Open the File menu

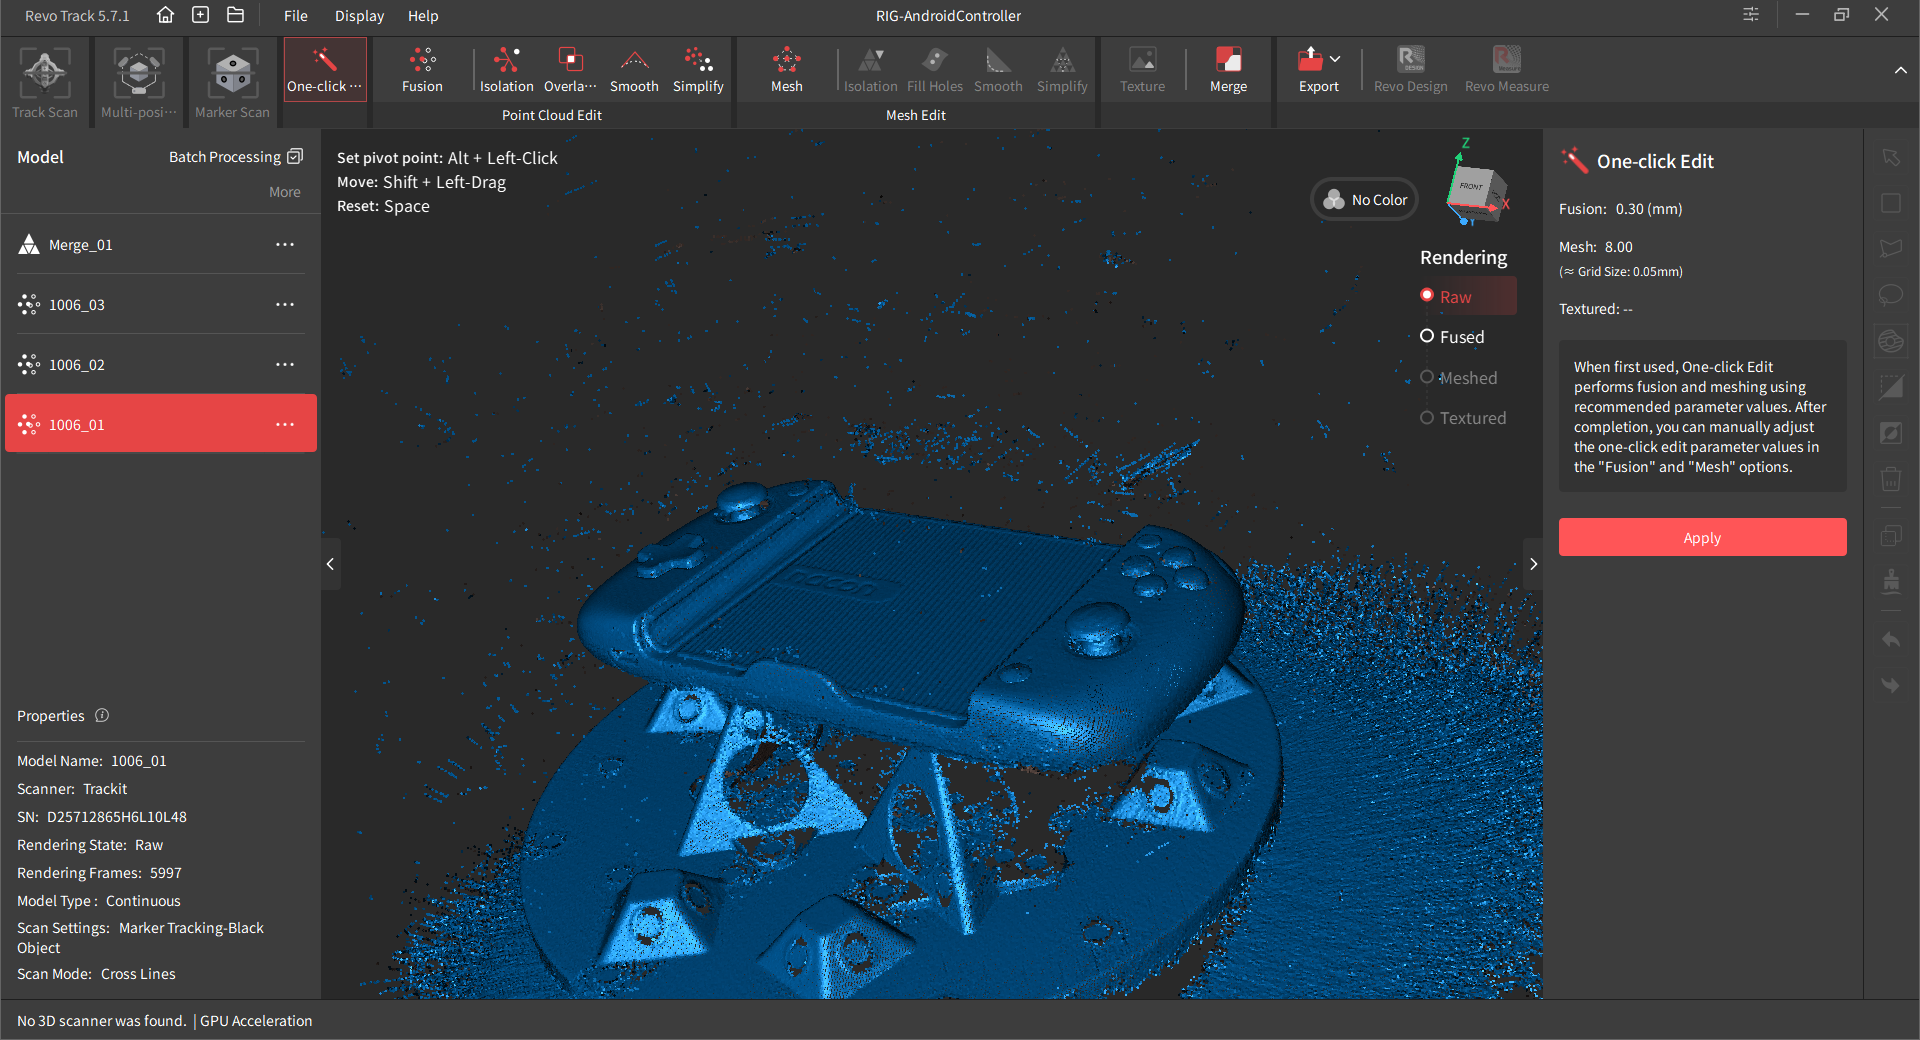(x=295, y=16)
